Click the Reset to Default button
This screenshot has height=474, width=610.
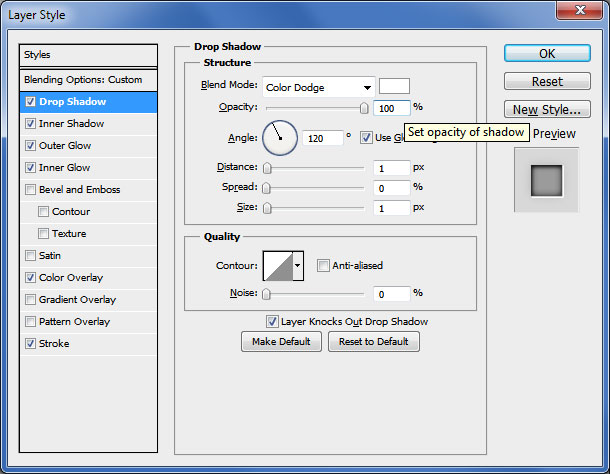tap(374, 342)
